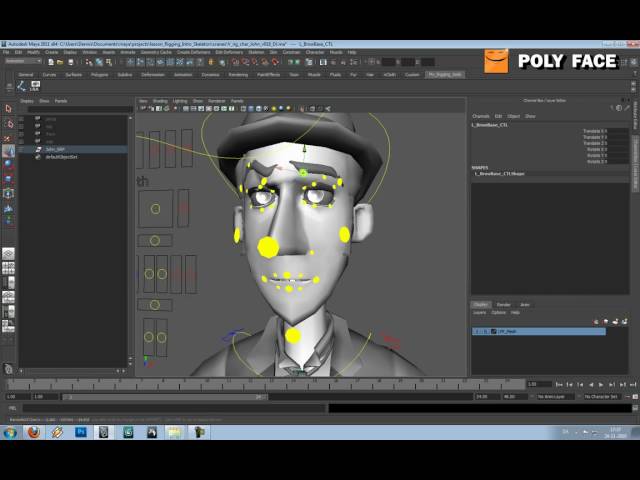640x480 pixels.
Task: Go to end of playback range
Action: [x=633, y=384]
